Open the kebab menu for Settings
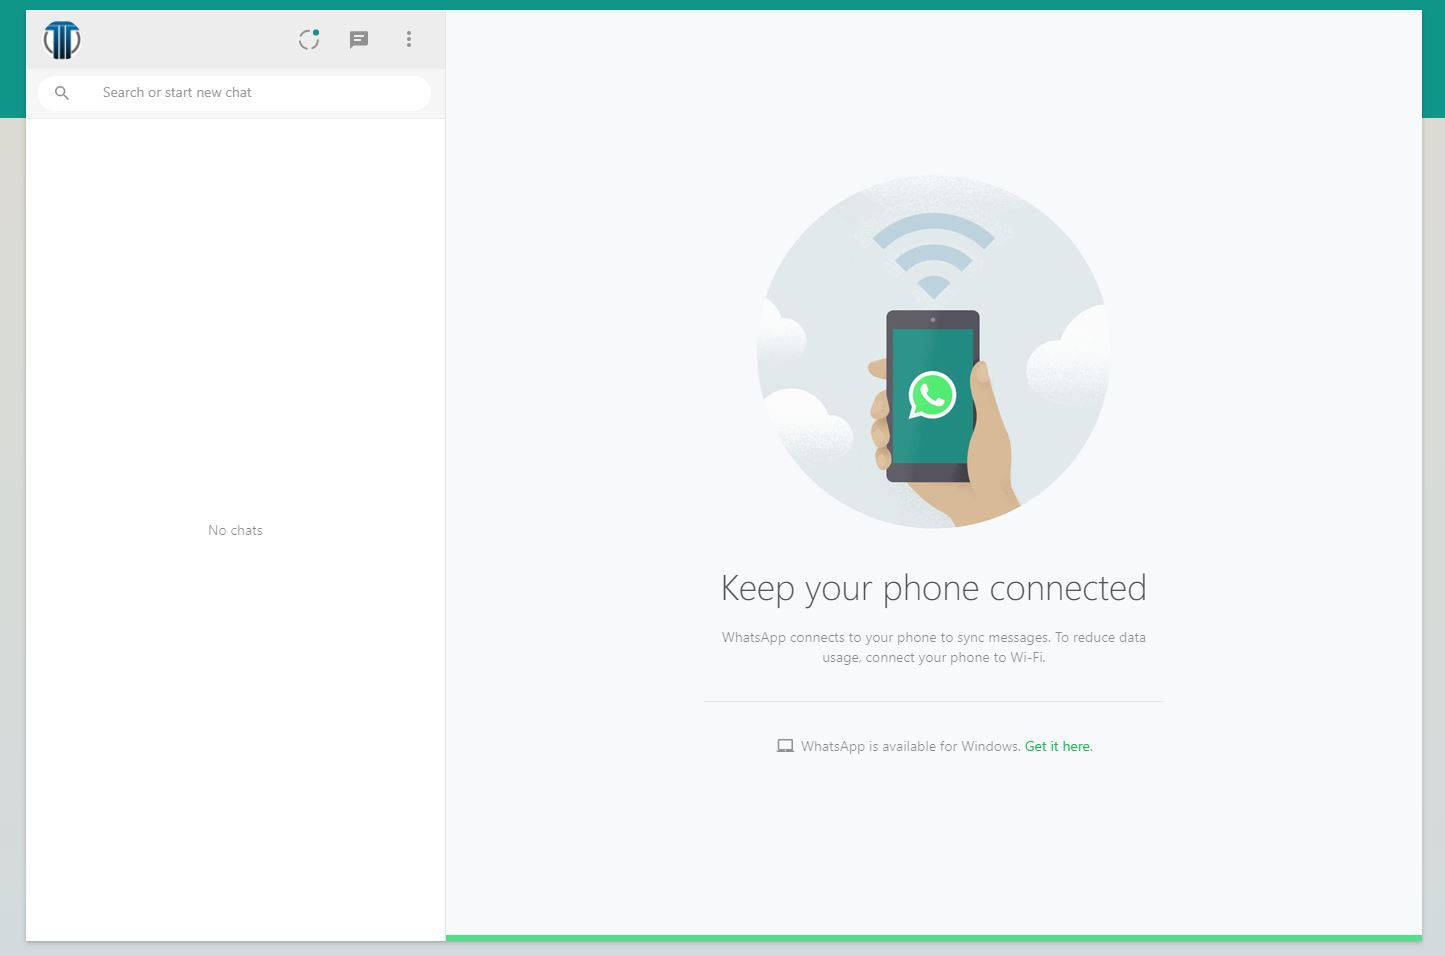The image size is (1445, 956). coord(409,39)
